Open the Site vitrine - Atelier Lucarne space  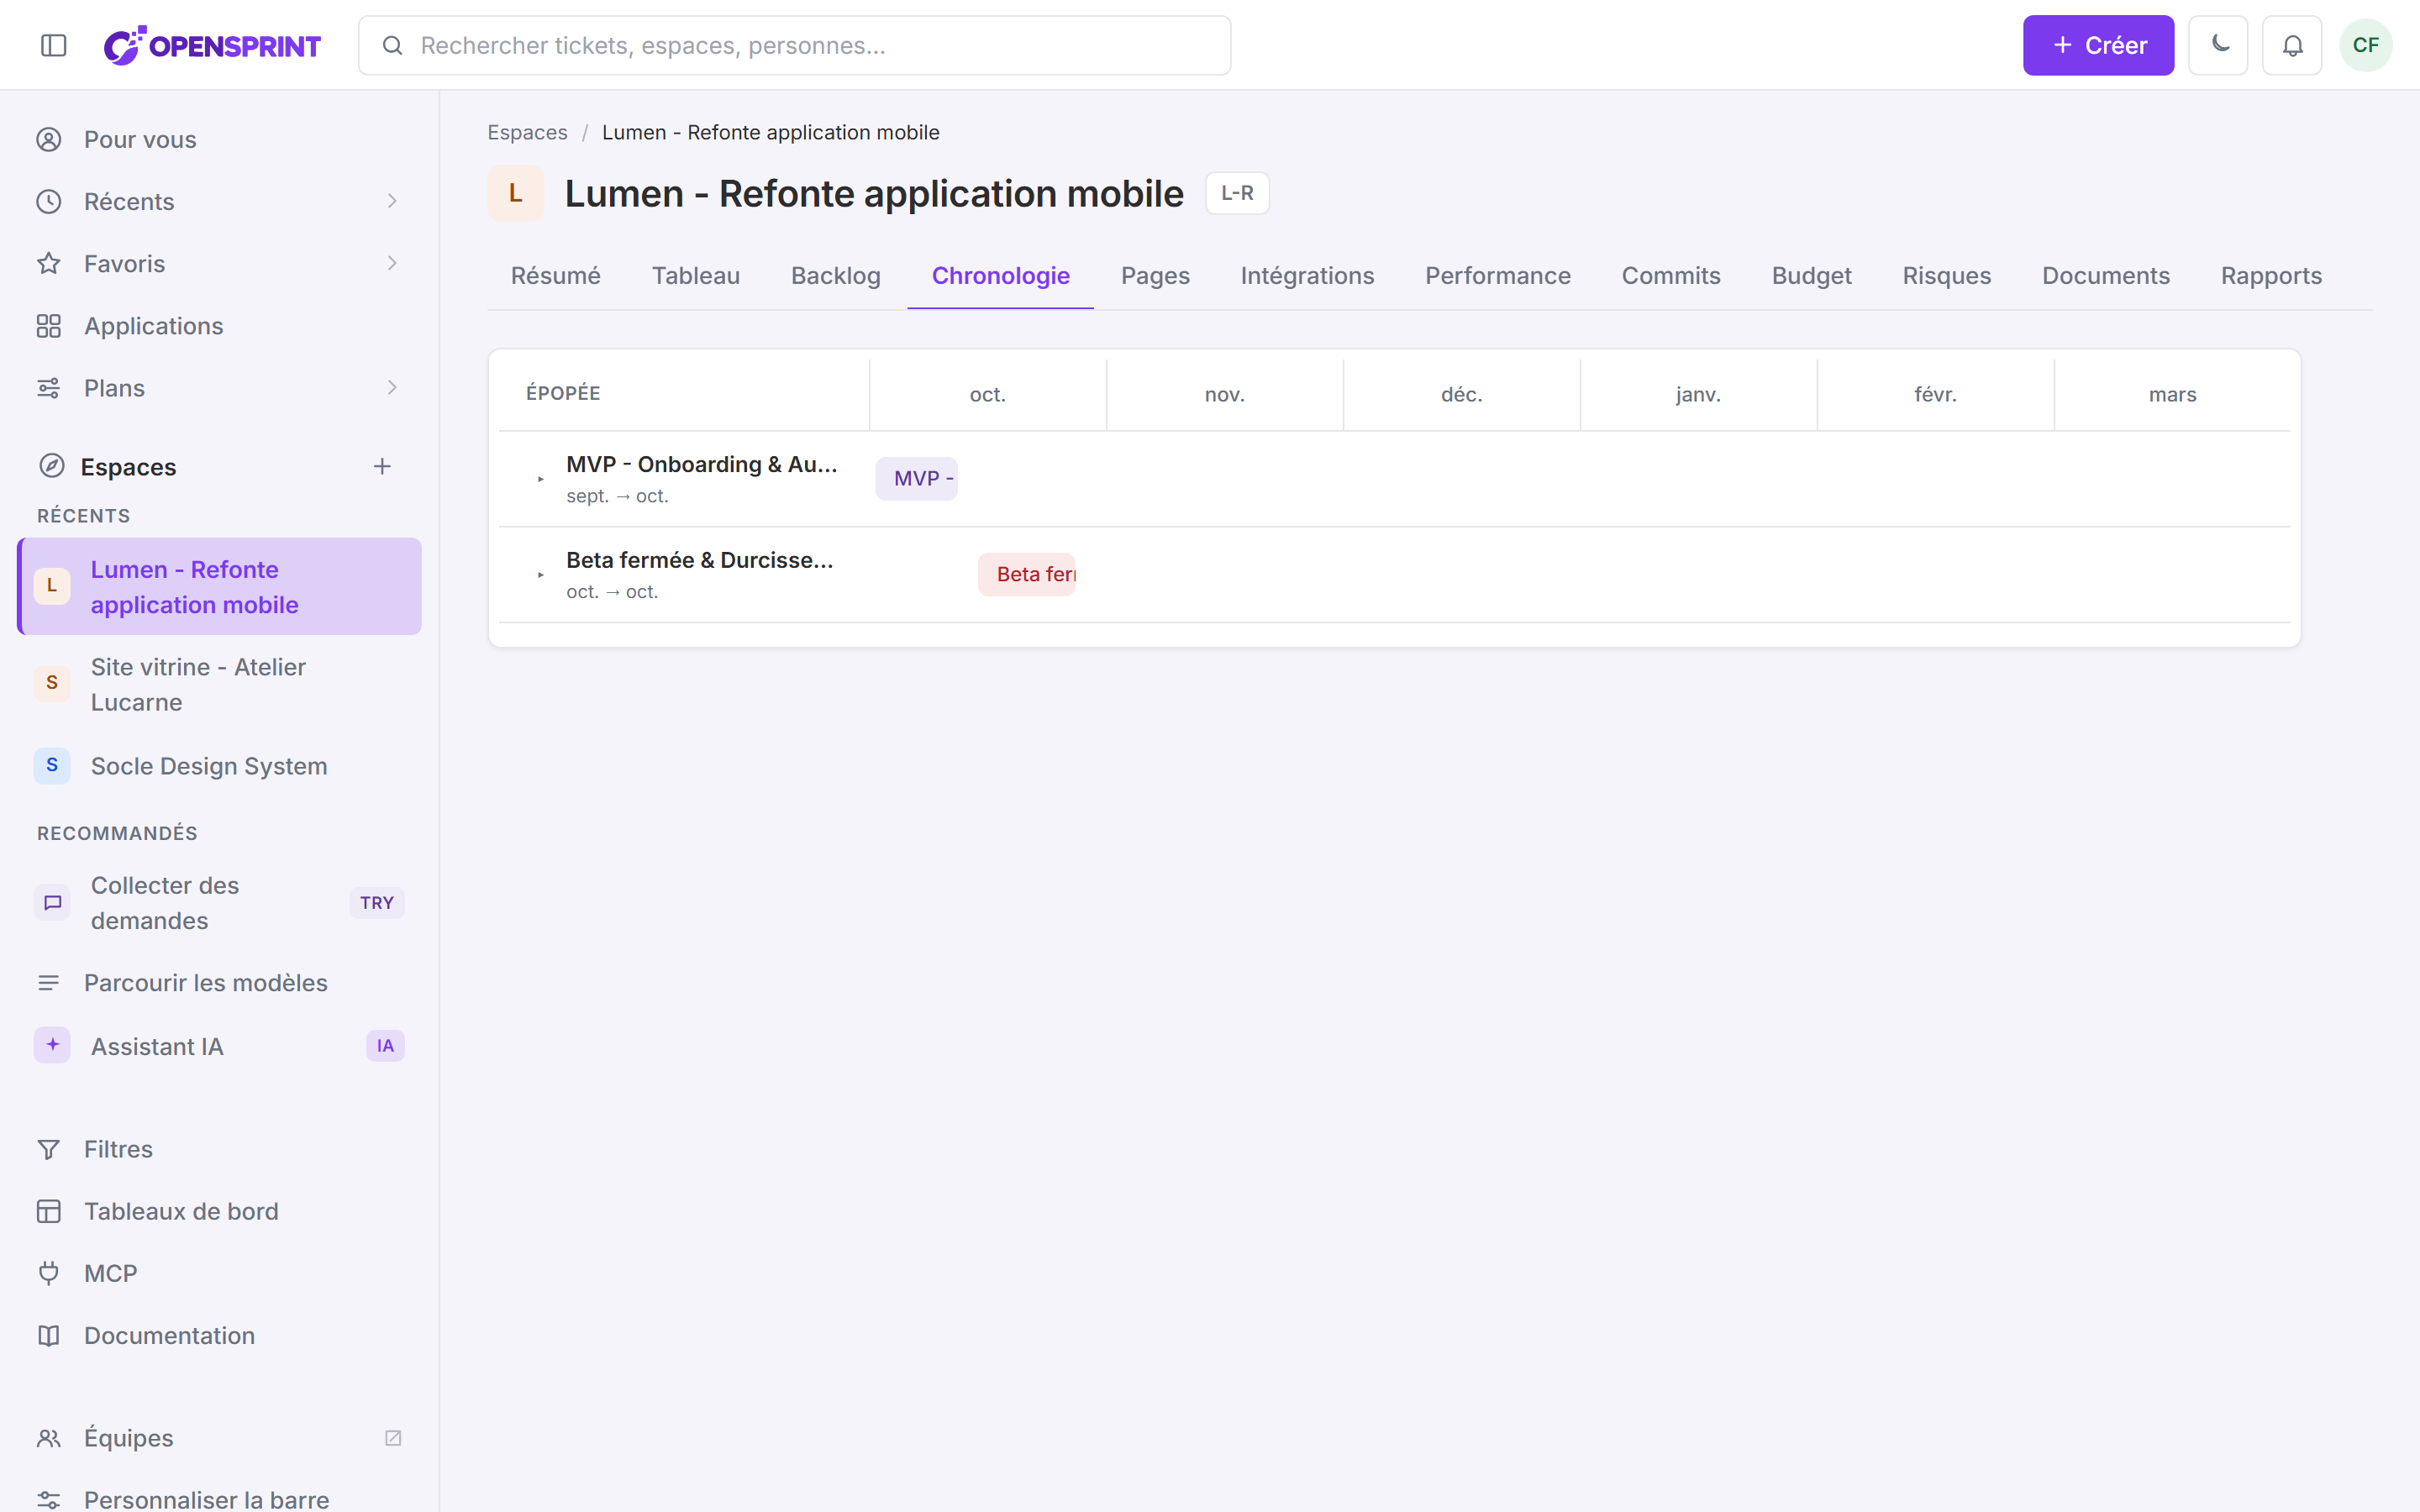pos(219,684)
